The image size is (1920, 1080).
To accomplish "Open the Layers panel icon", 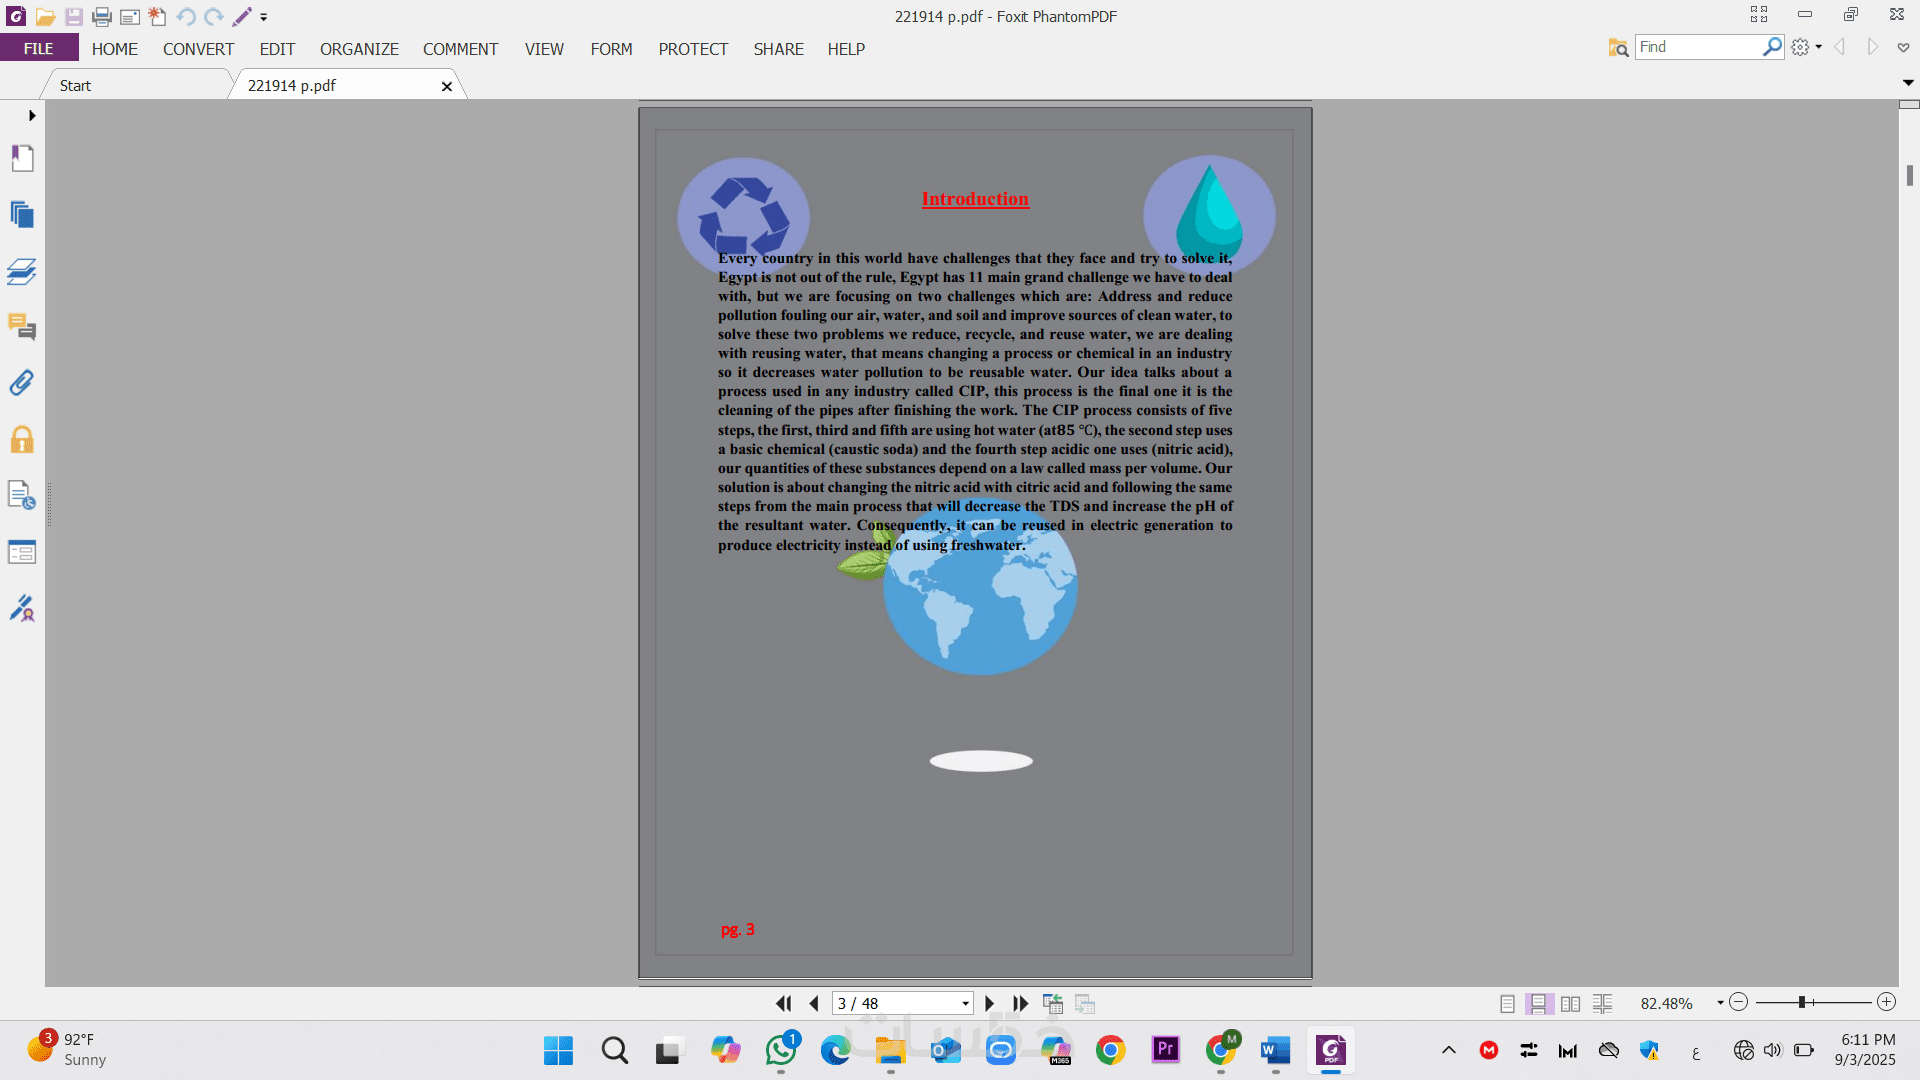I will point(22,271).
